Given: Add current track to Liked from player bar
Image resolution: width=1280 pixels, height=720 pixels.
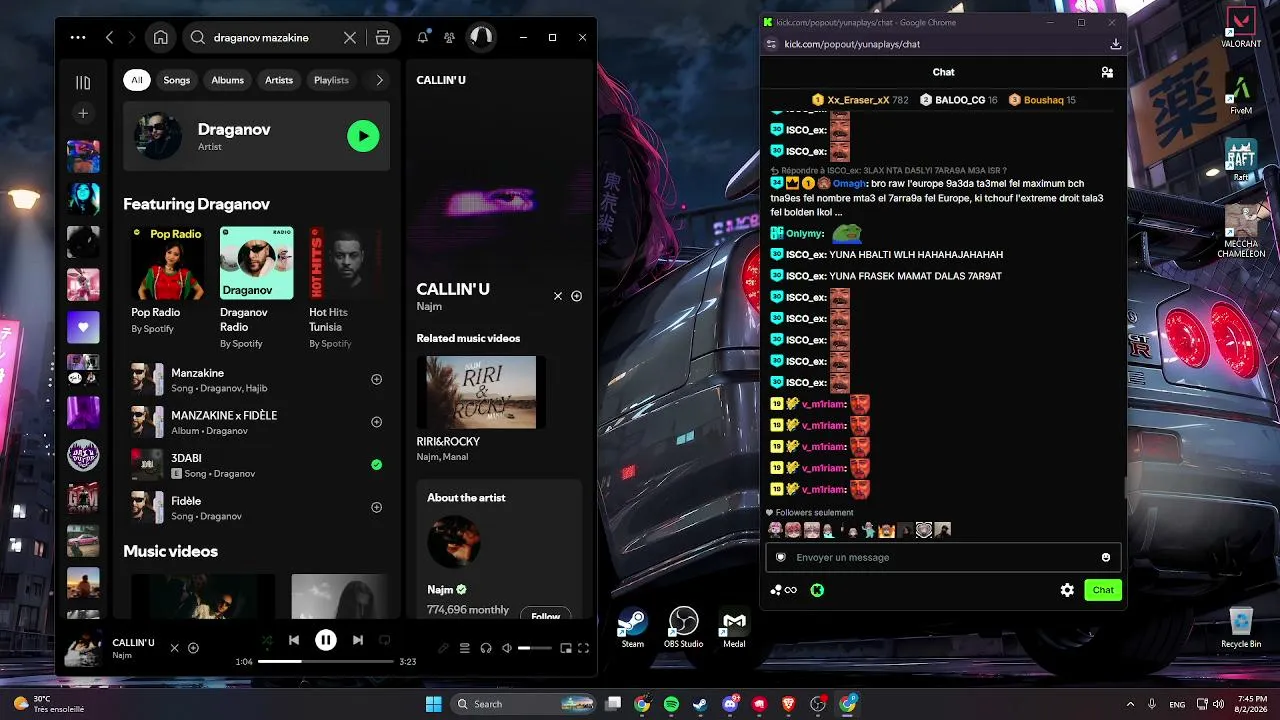Looking at the screenshot, I should [x=193, y=648].
